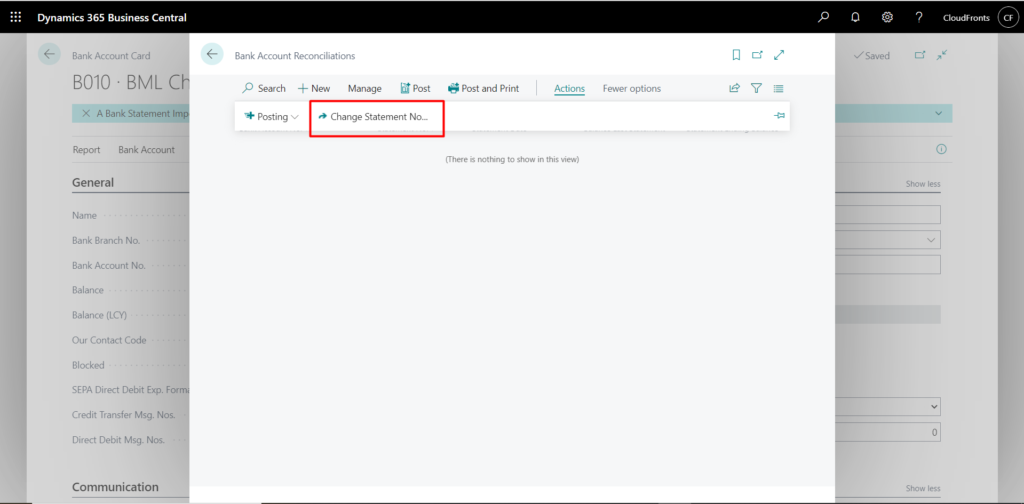The height and width of the screenshot is (504, 1024).
Task: Click the Direct Debit Msg. Nos. label
Action: (119, 439)
